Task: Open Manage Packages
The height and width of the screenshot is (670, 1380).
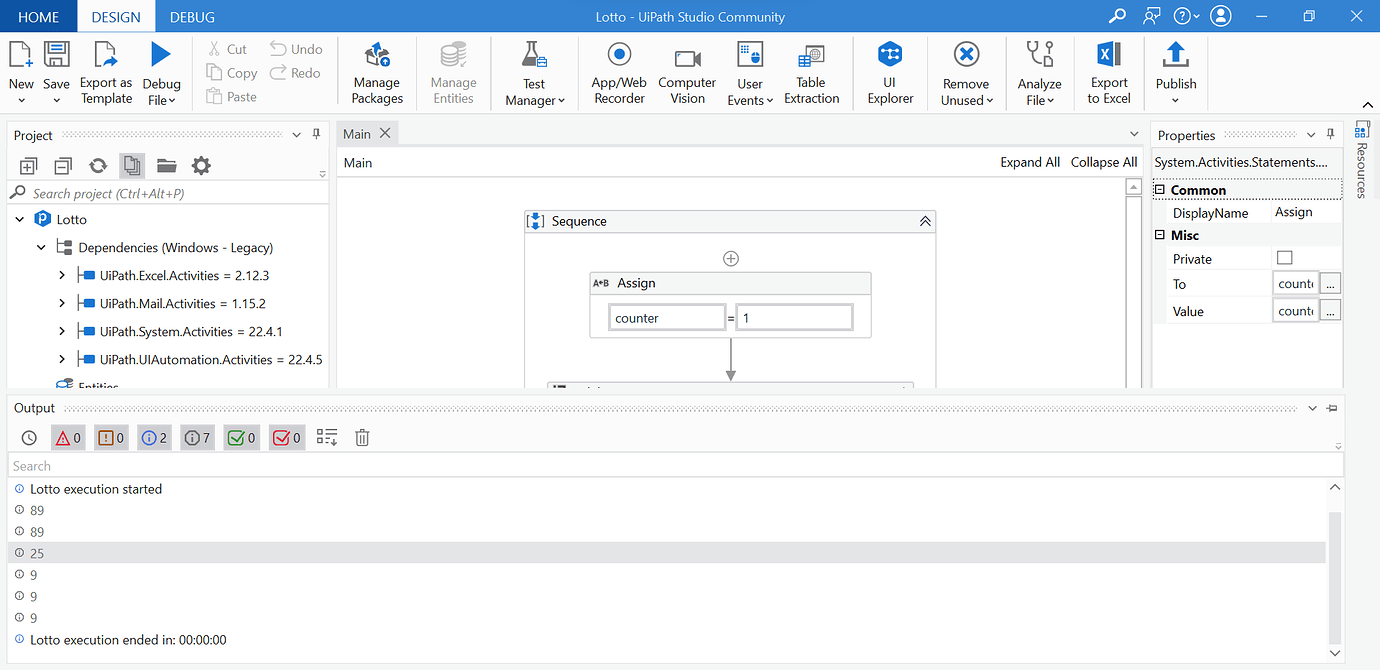Action: pyautogui.click(x=376, y=72)
